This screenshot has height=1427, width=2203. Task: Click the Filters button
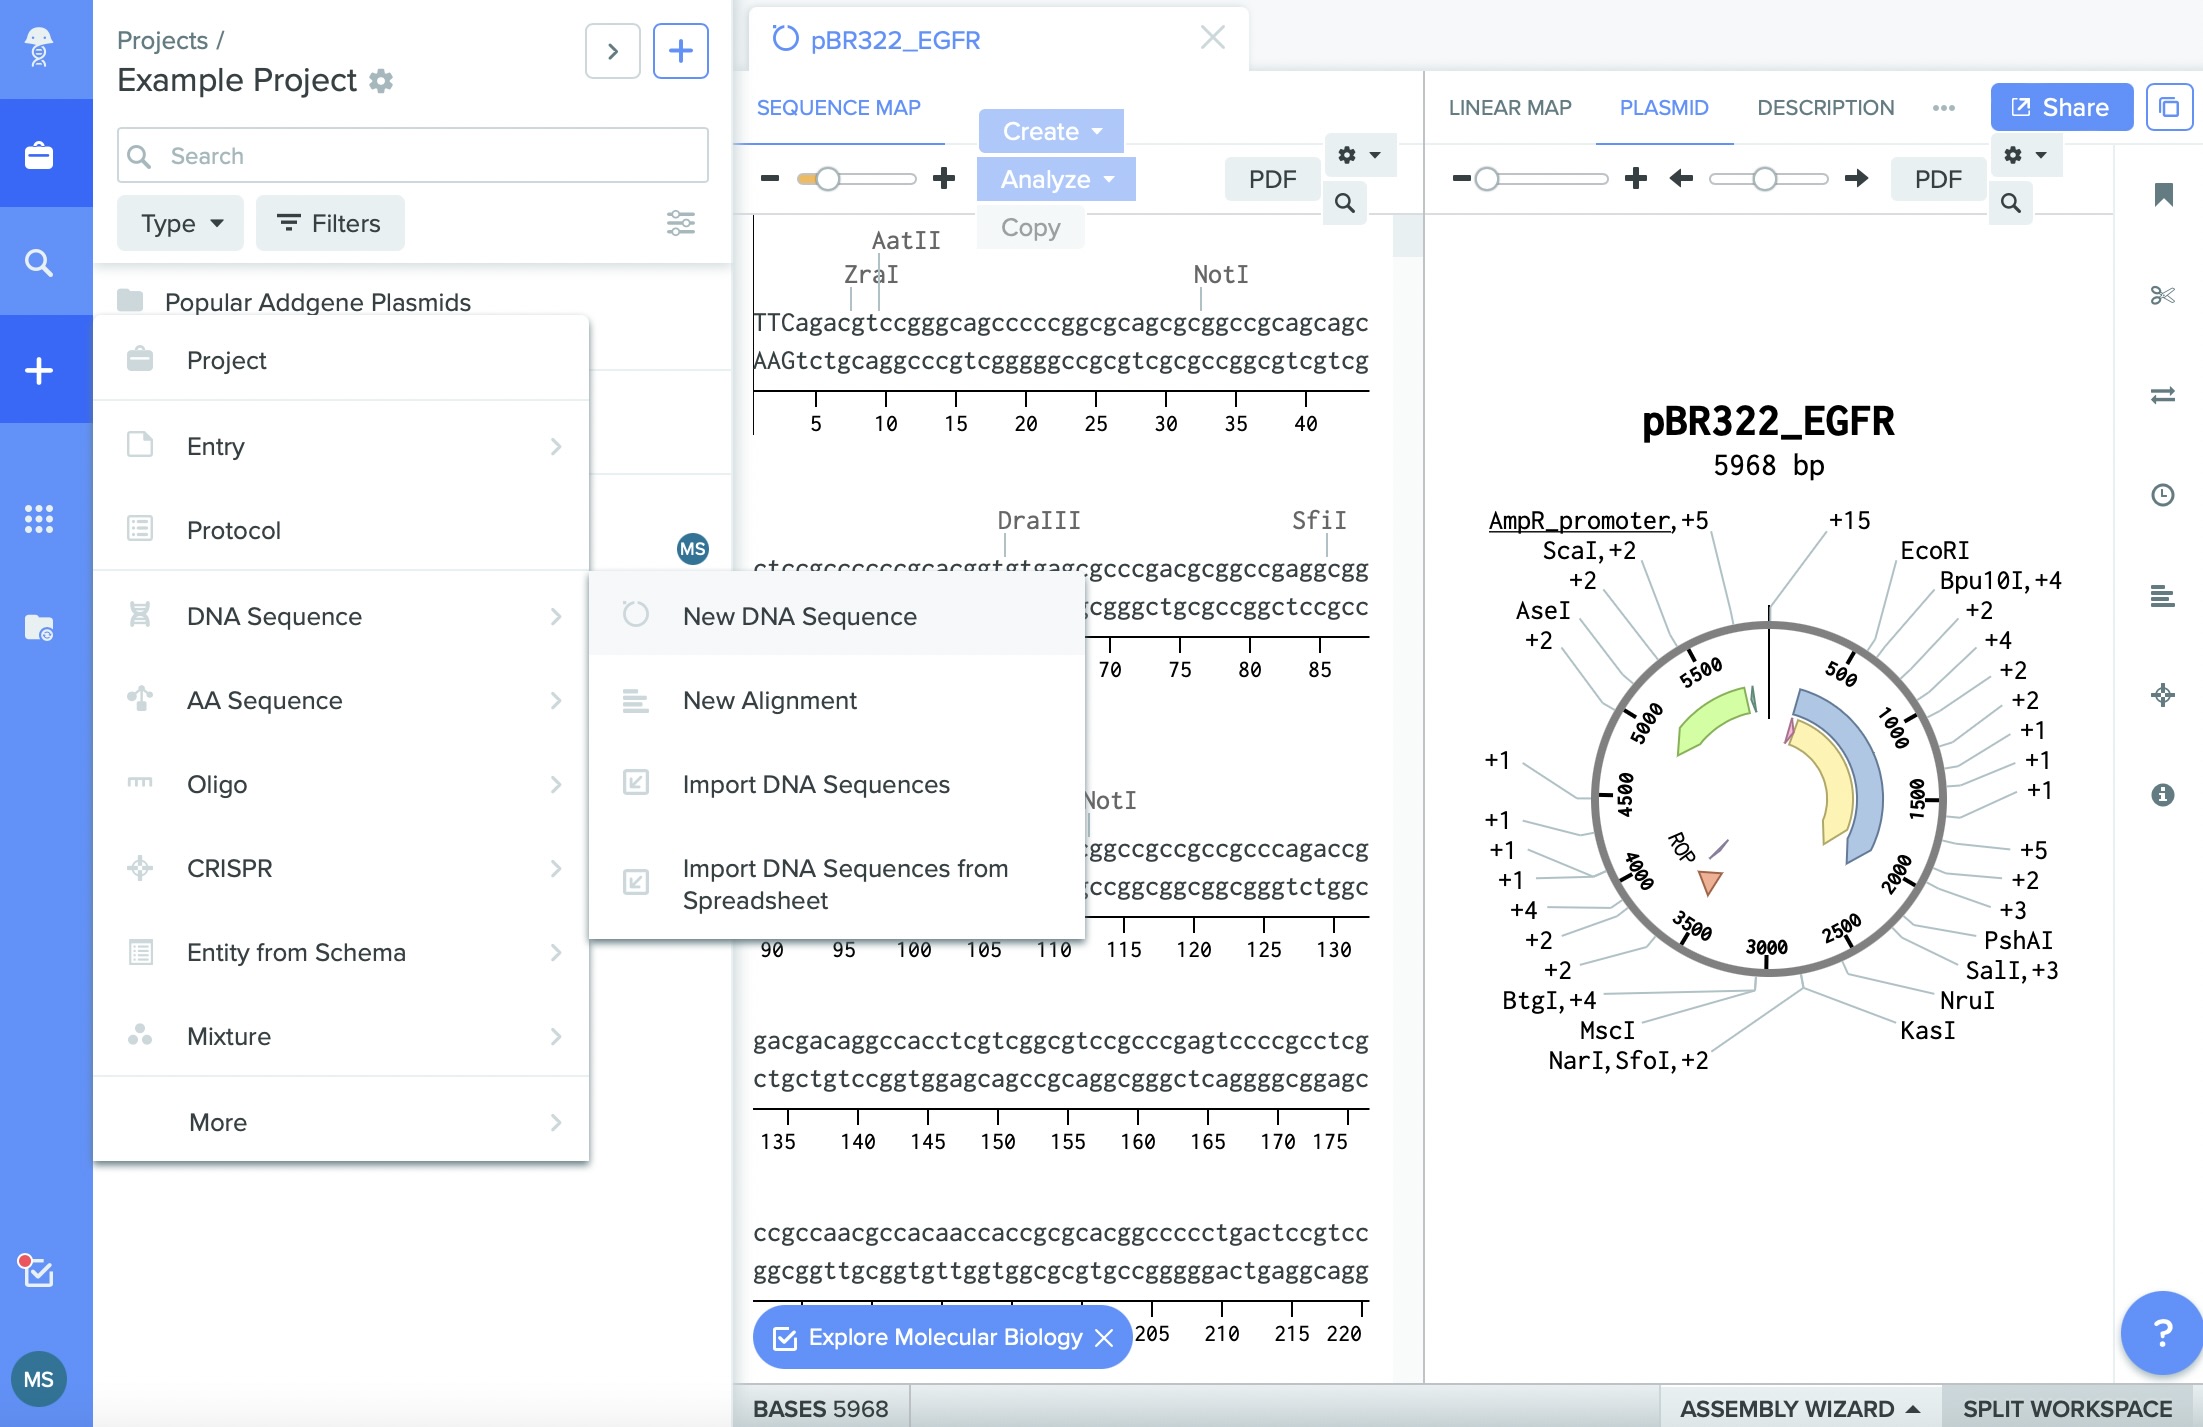330,223
